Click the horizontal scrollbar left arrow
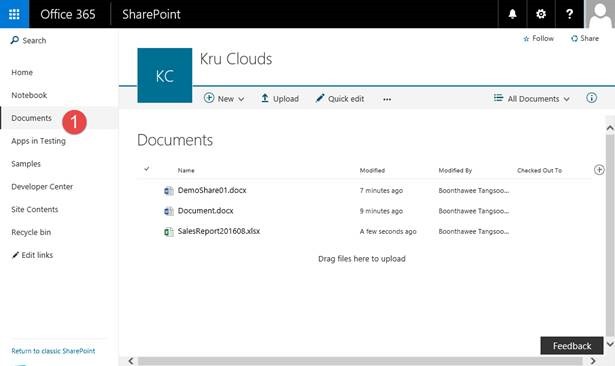The image size is (615, 366). 131,361
